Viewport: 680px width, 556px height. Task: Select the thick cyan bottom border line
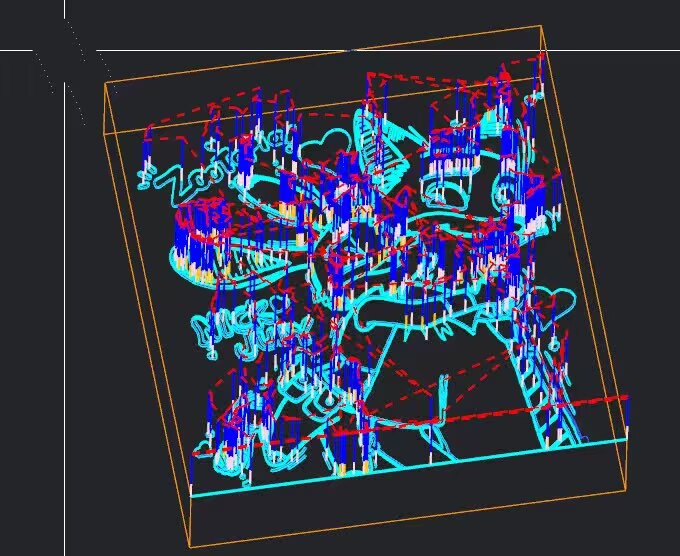click(x=409, y=467)
